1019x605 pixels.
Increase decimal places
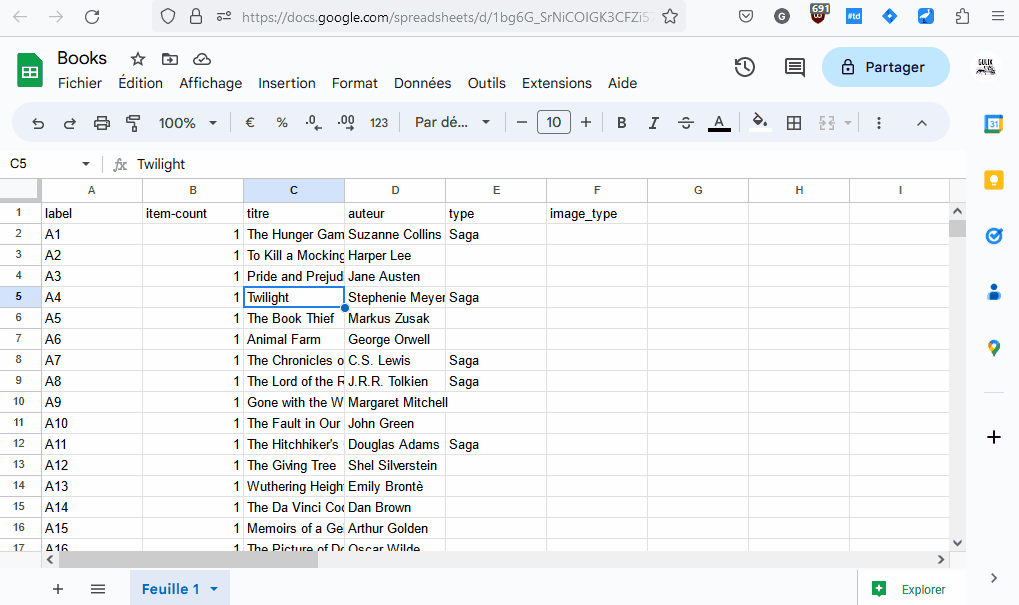(x=346, y=123)
